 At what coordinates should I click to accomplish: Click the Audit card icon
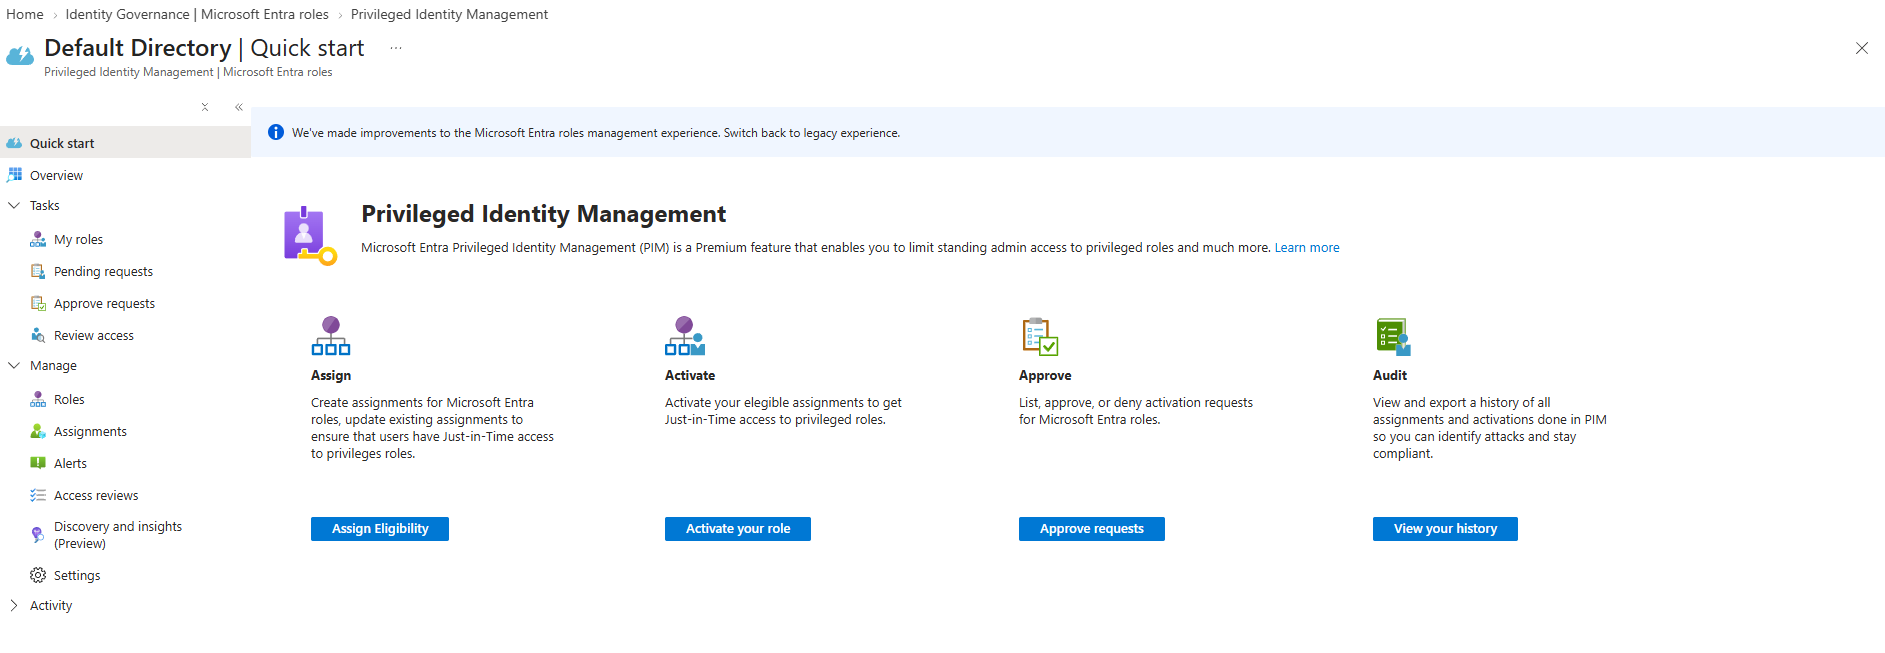point(1393,337)
